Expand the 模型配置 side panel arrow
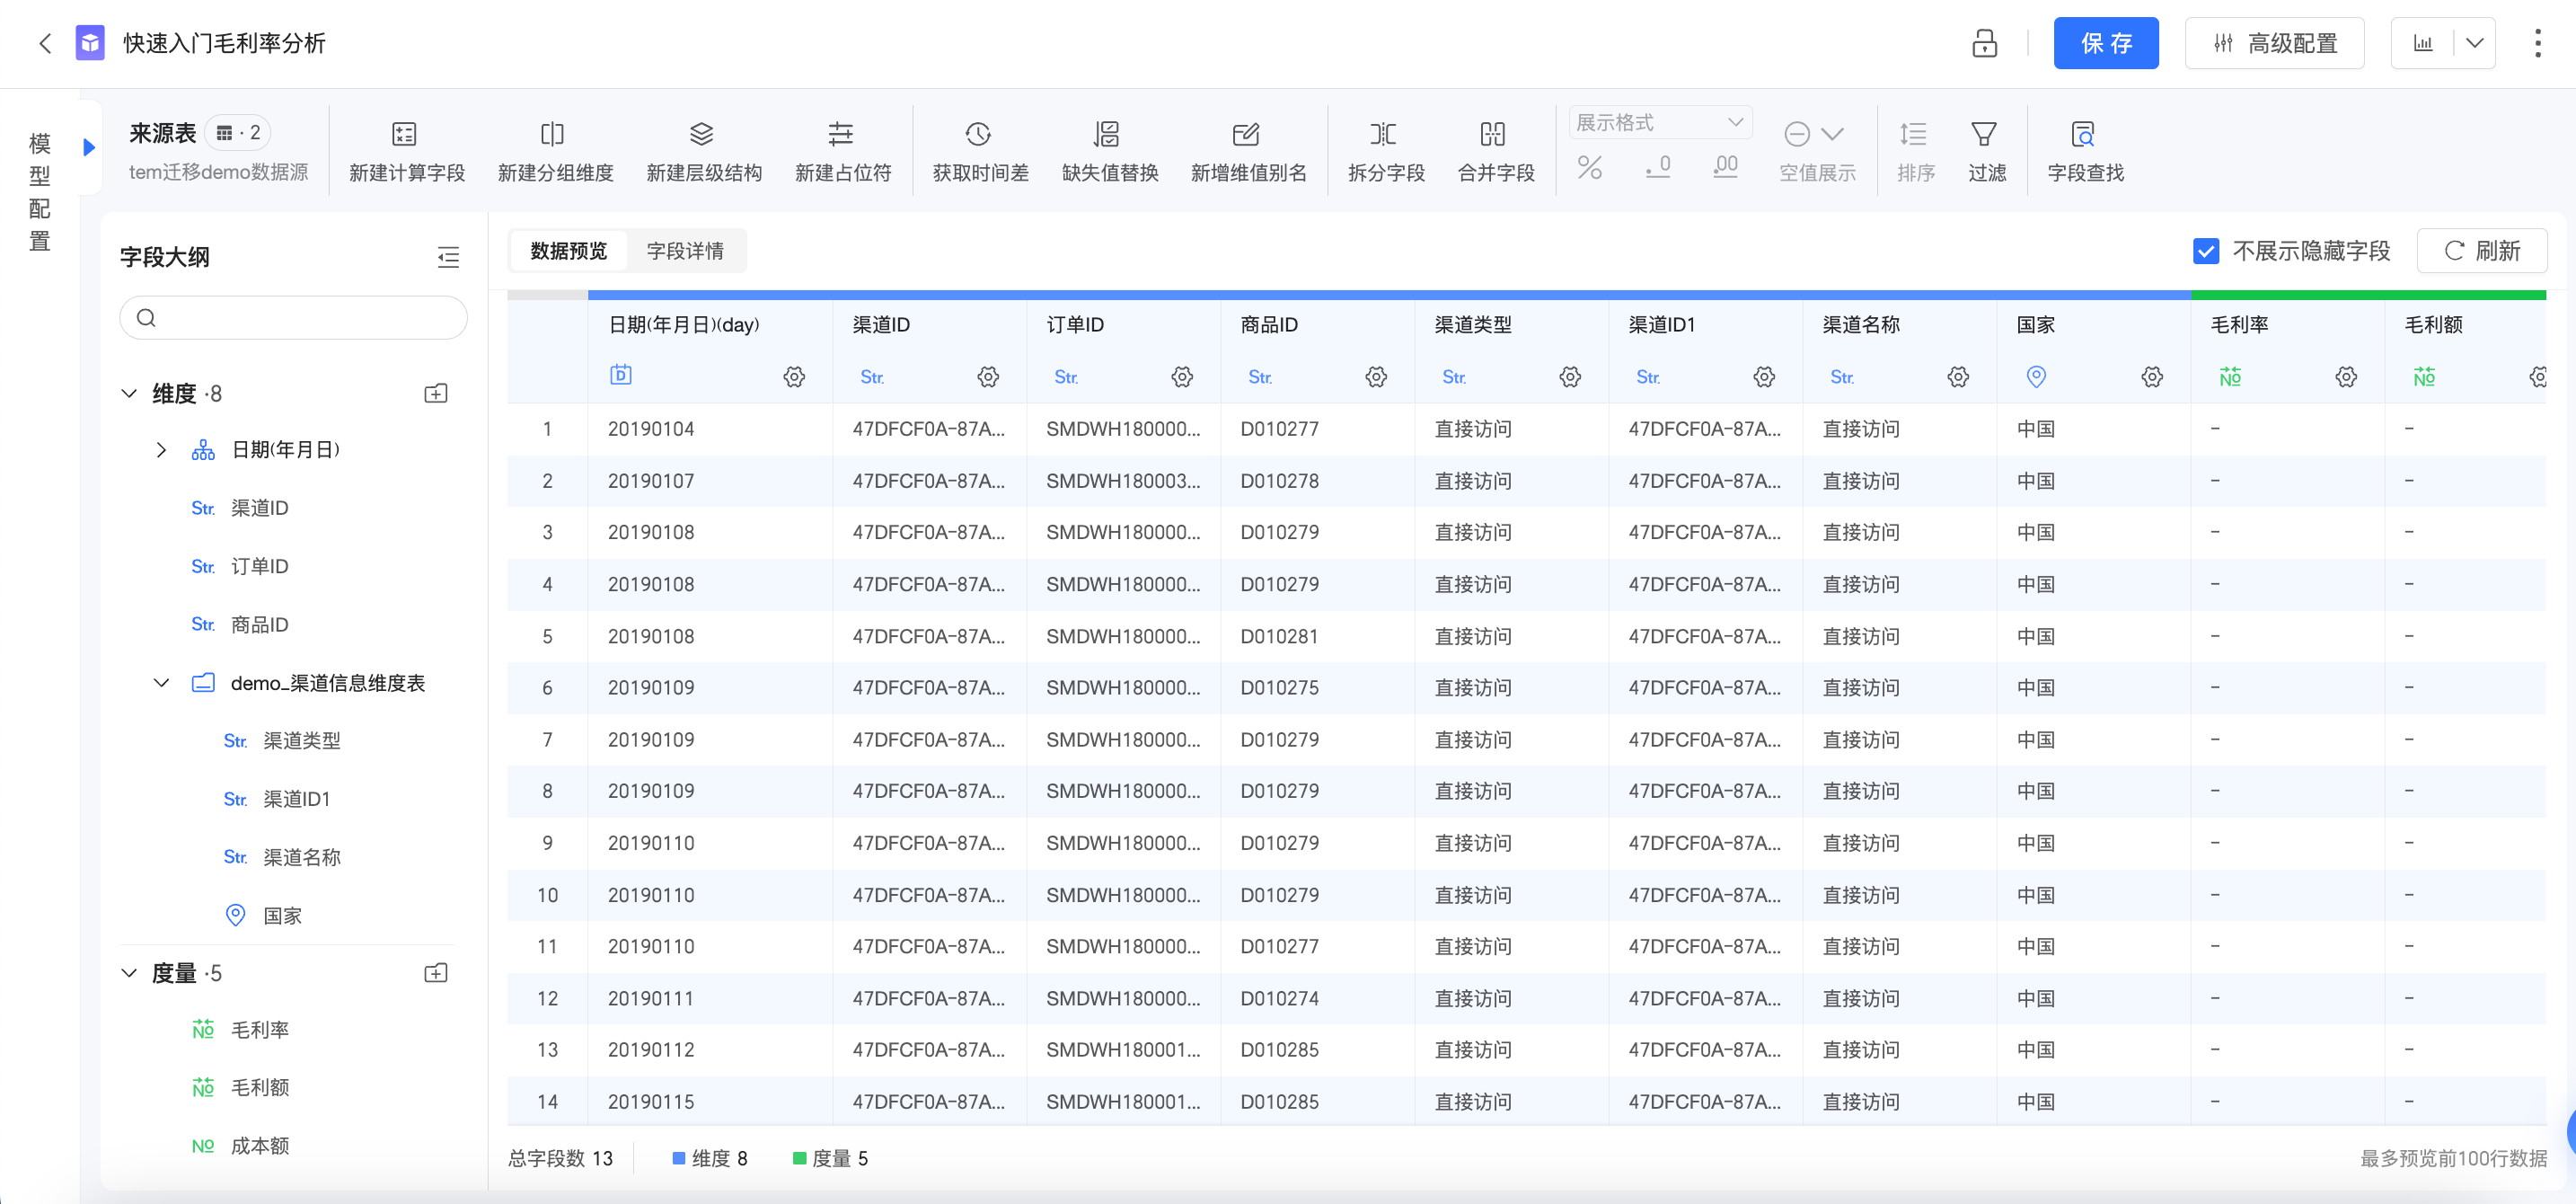 point(89,147)
